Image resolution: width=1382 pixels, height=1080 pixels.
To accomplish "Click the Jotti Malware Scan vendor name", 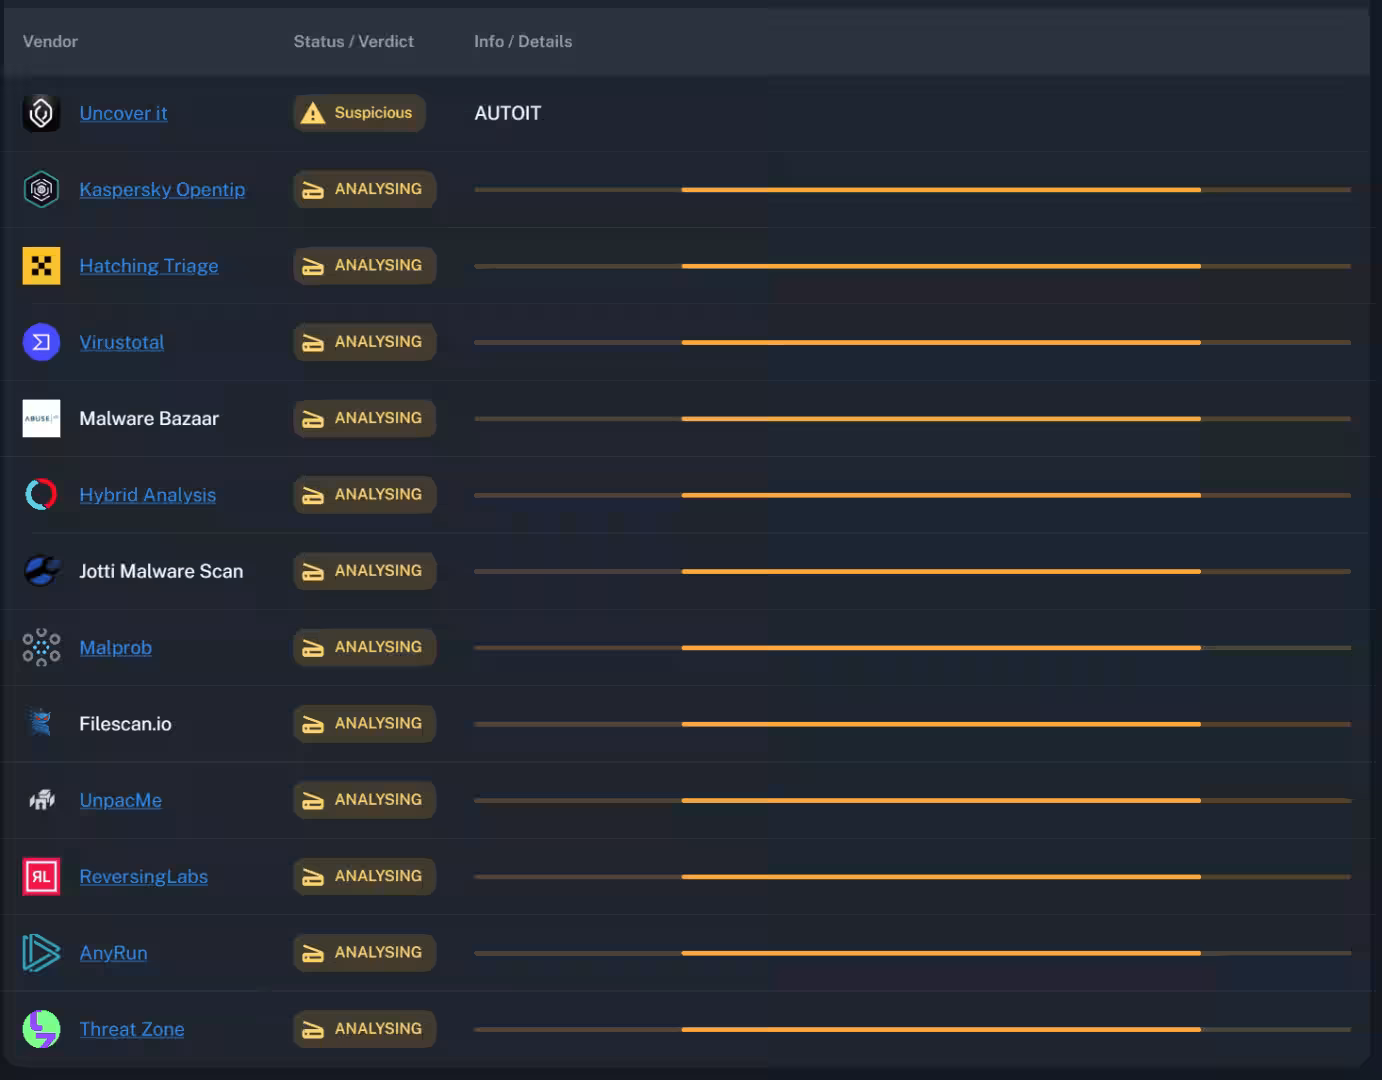I will click(161, 571).
